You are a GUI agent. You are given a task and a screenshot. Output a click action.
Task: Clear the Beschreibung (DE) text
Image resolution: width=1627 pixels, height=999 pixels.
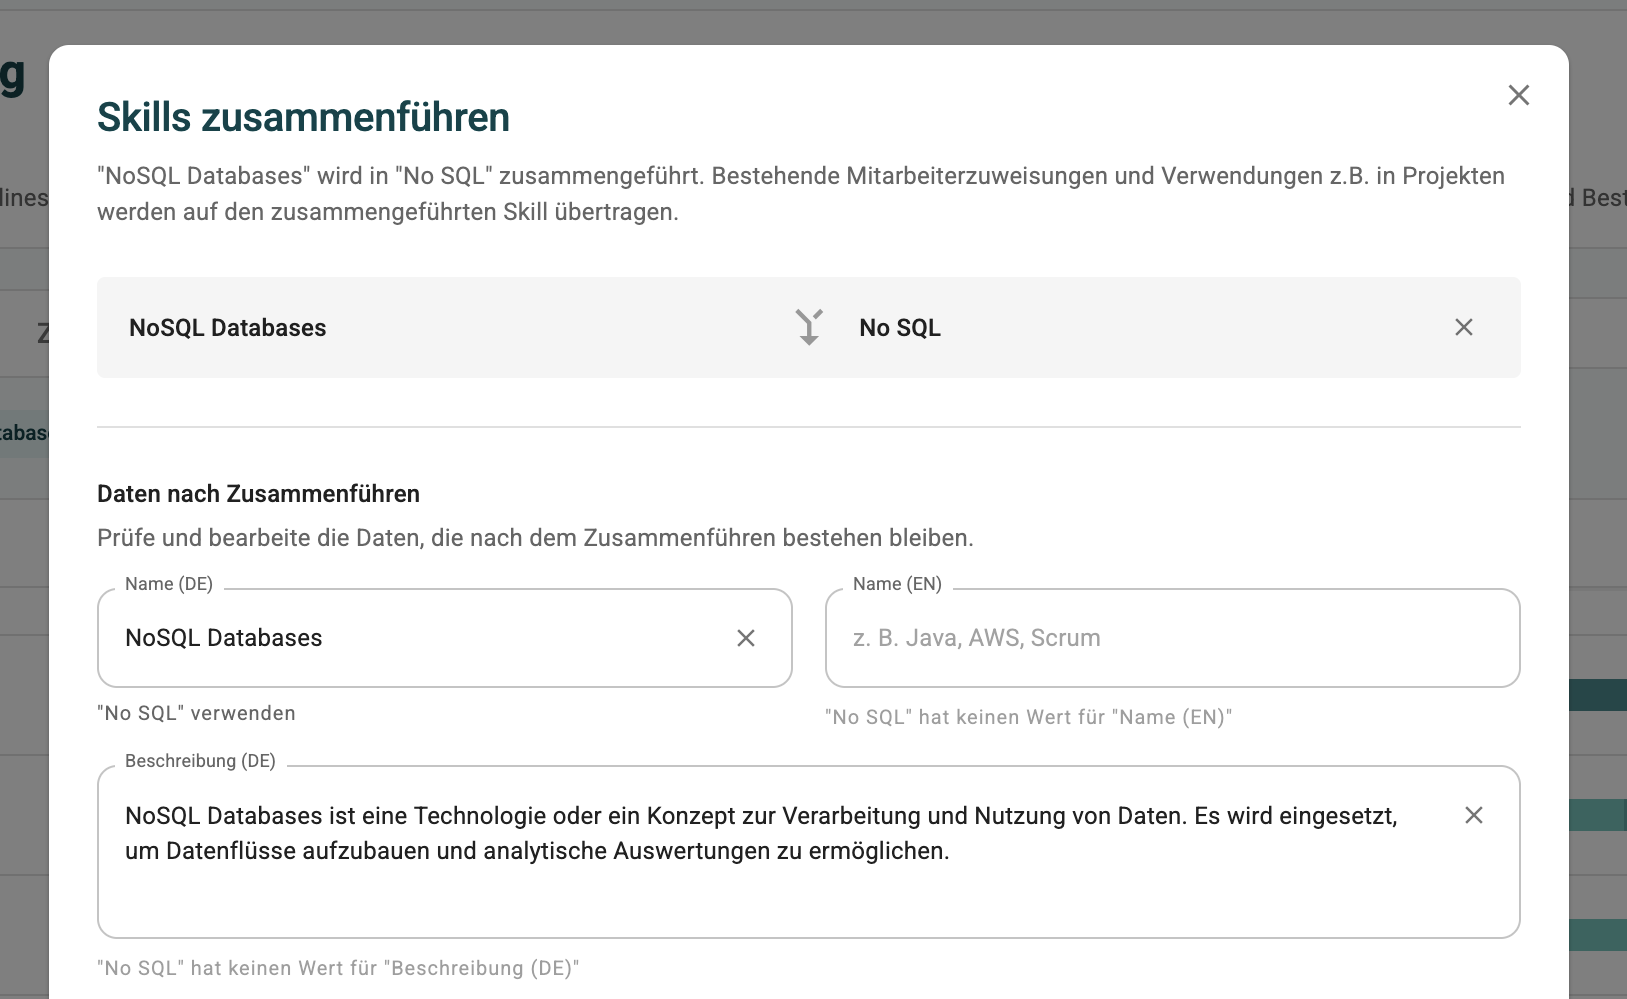point(1473,815)
